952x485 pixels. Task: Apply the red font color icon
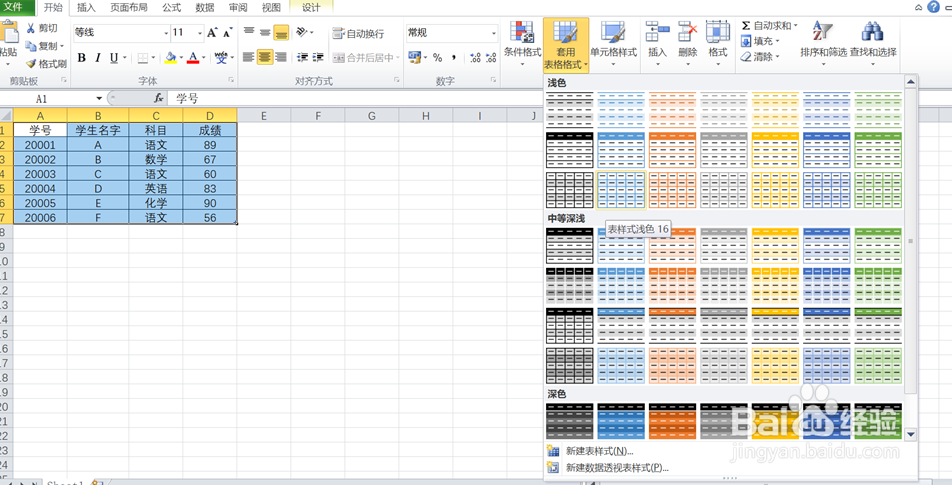[193, 58]
